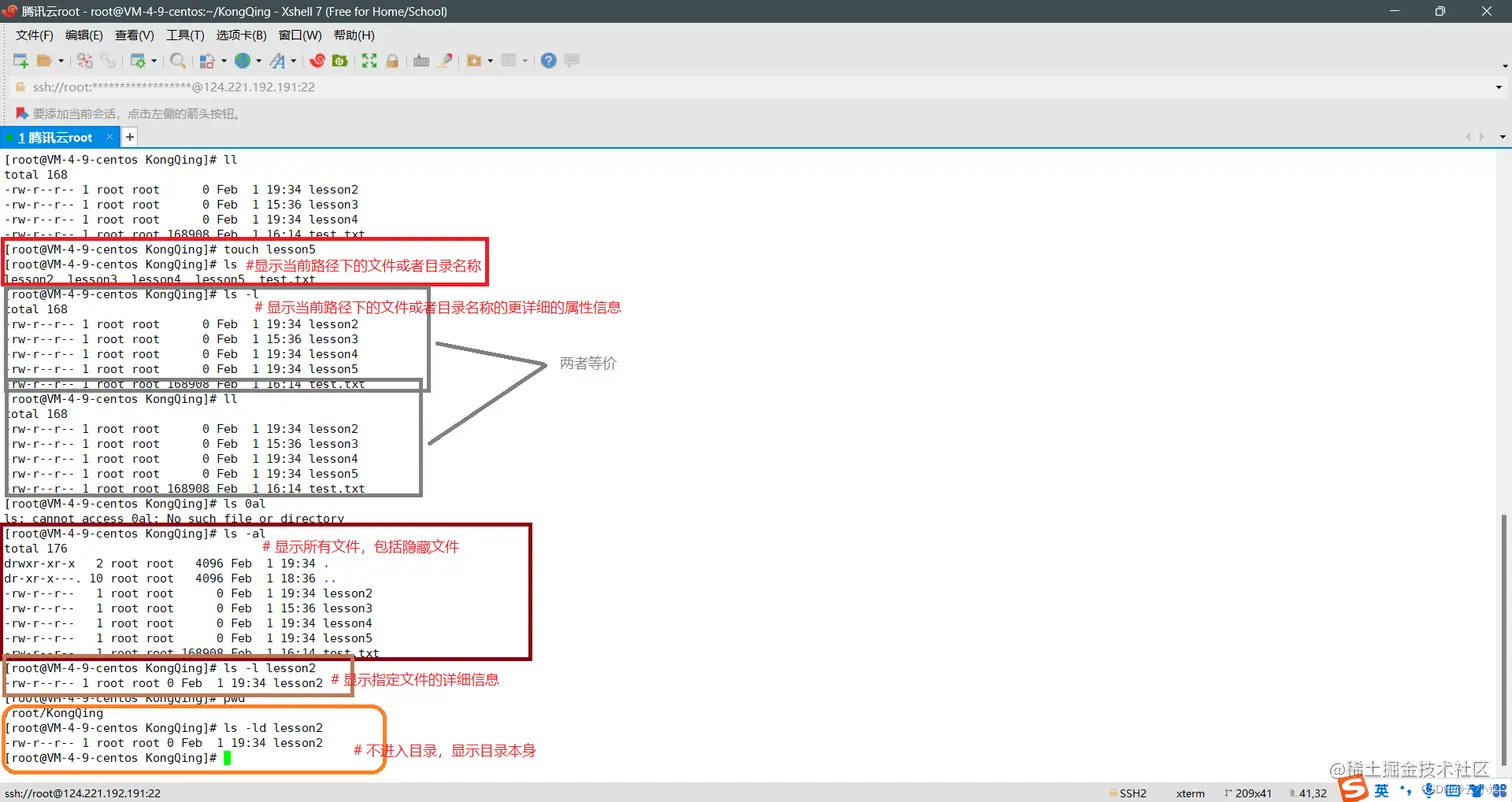Click the Open session folder icon
The width and height of the screenshot is (1512, 802).
coord(44,61)
